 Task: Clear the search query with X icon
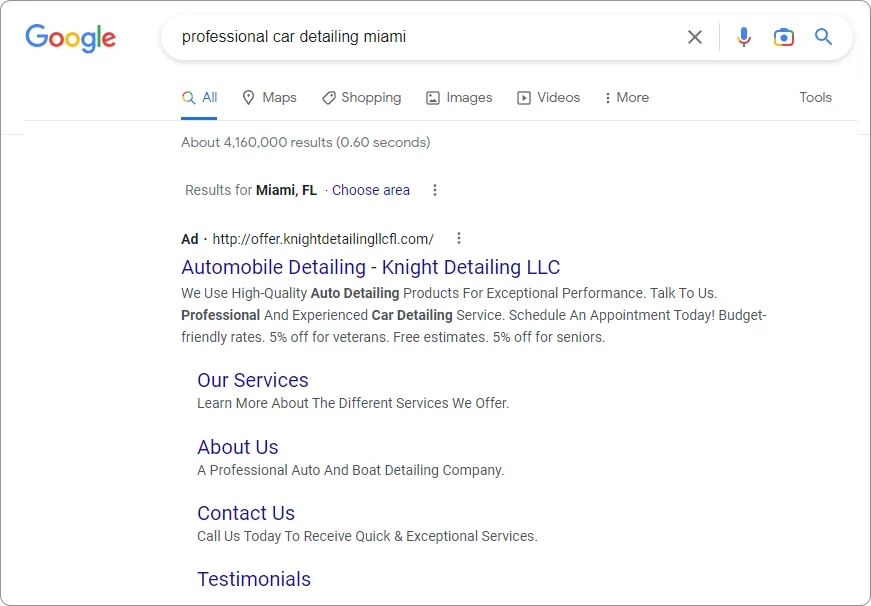click(x=694, y=37)
